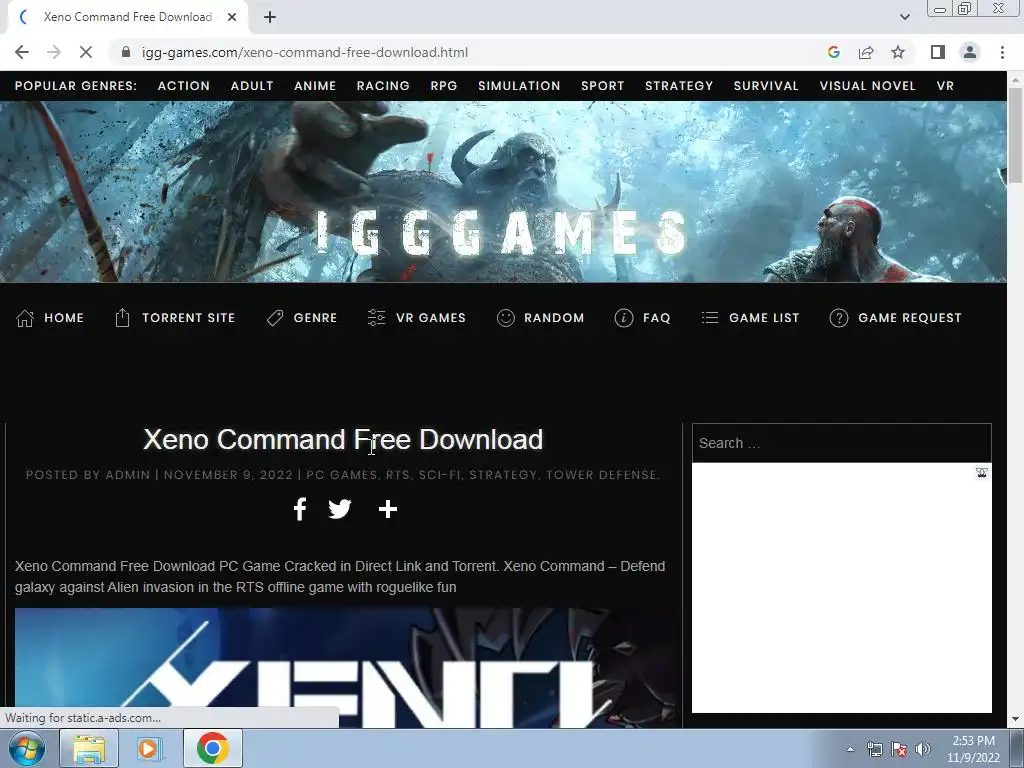Click the Google icon in address bar
The image size is (1024, 768).
[x=833, y=52]
